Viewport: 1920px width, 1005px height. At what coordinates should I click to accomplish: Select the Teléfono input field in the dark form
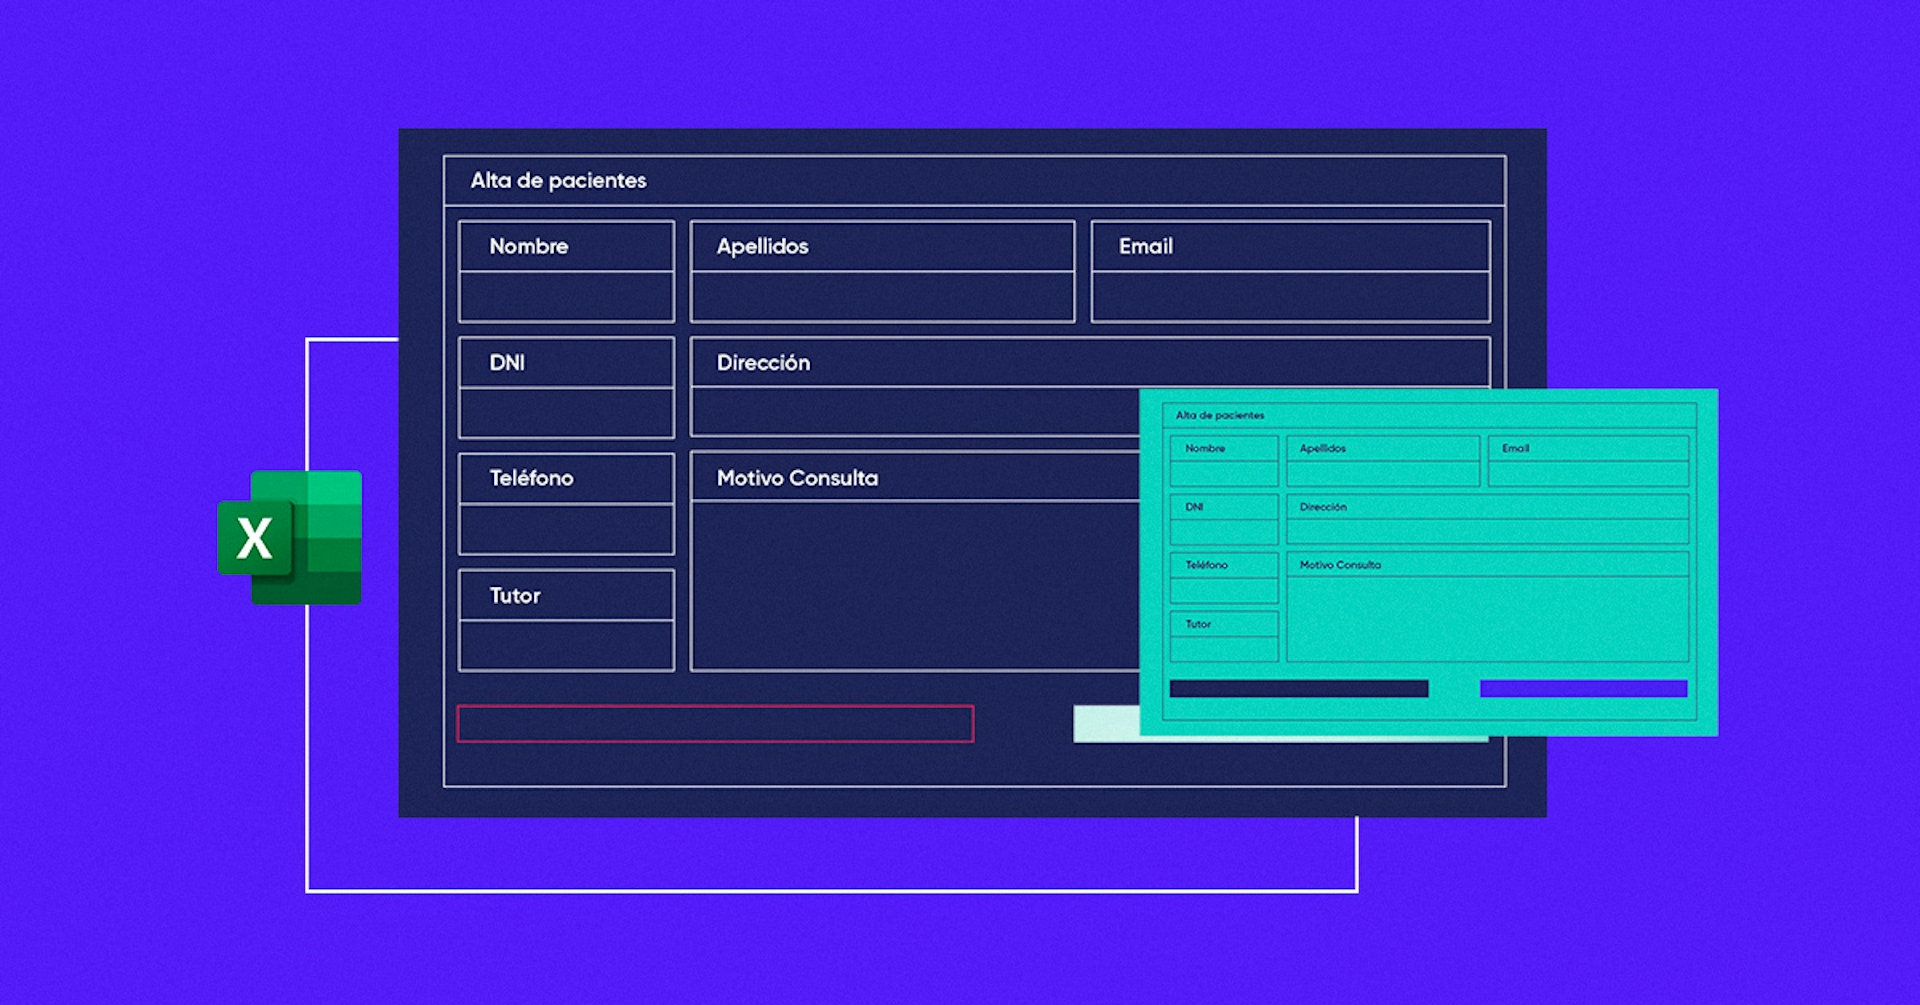pyautogui.click(x=566, y=529)
